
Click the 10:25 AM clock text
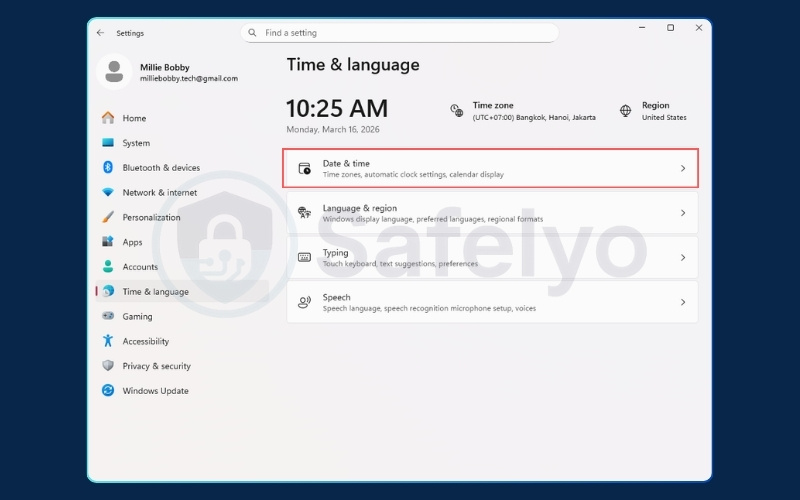coord(337,109)
